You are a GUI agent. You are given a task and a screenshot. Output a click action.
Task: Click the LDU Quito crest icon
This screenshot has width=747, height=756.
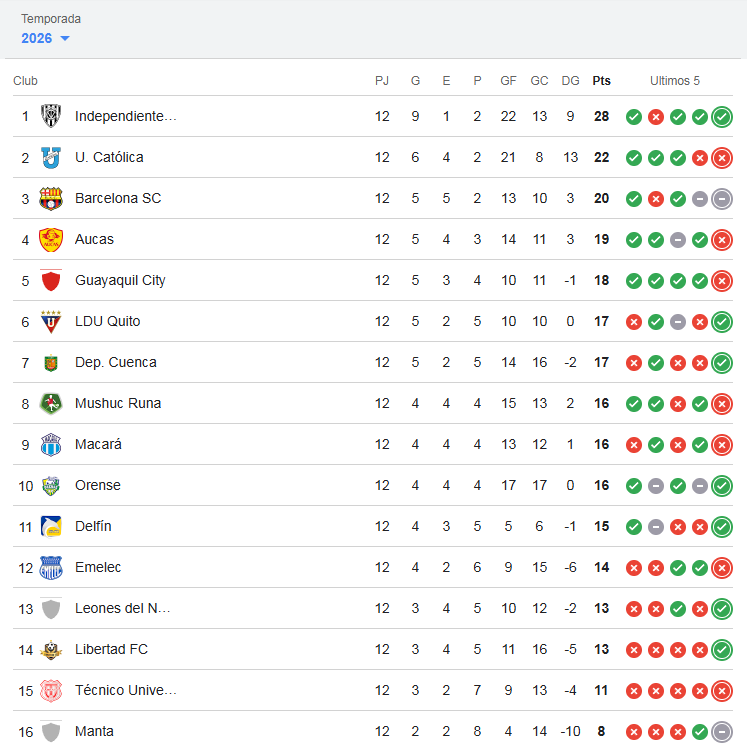click(51, 321)
